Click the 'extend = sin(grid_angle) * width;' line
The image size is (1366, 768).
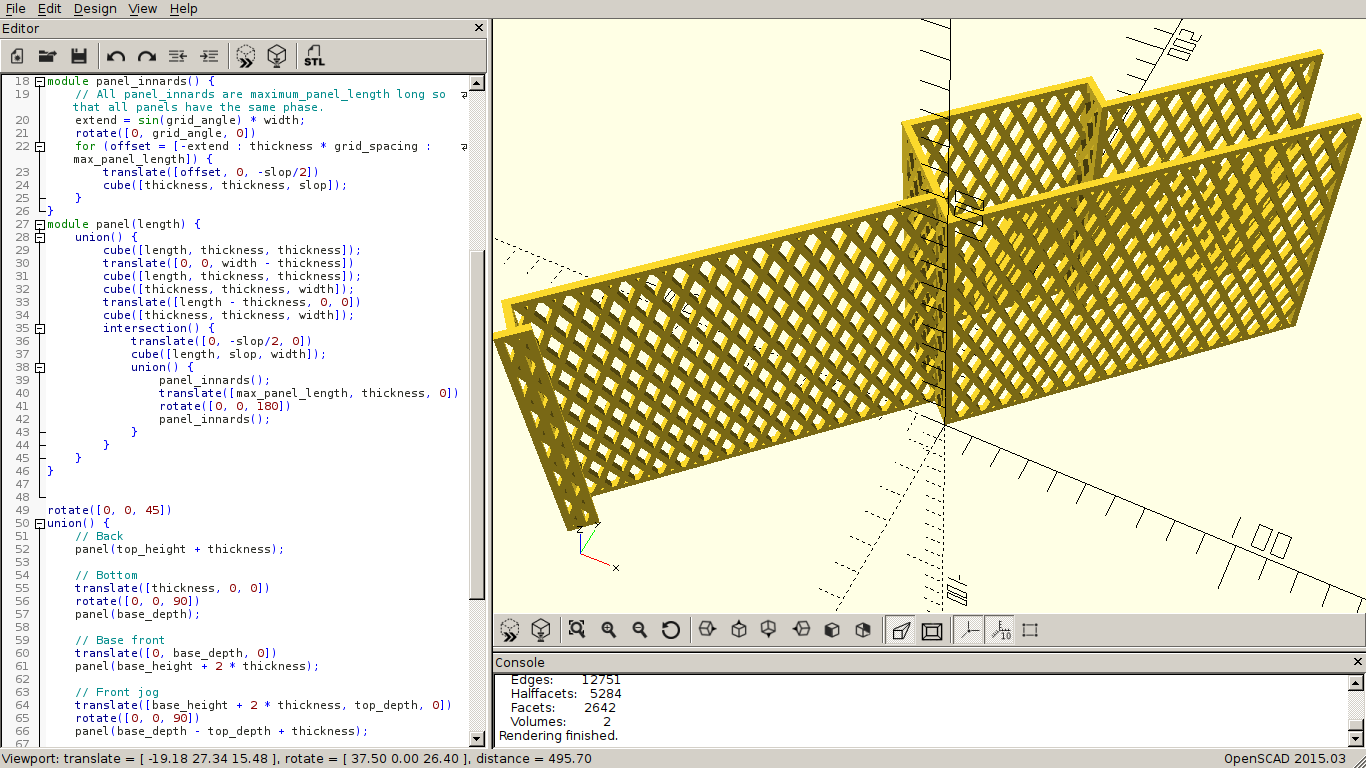(x=190, y=120)
